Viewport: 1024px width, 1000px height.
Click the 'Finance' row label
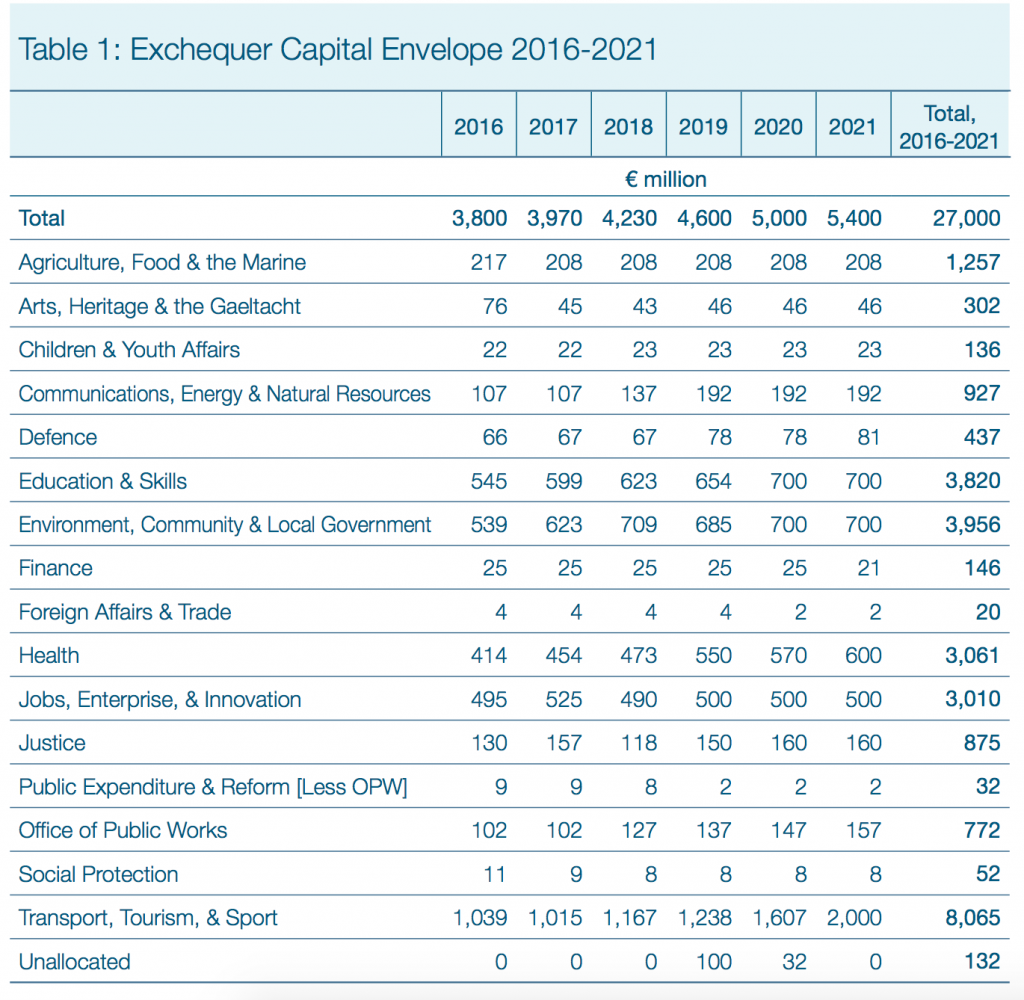click(56, 568)
